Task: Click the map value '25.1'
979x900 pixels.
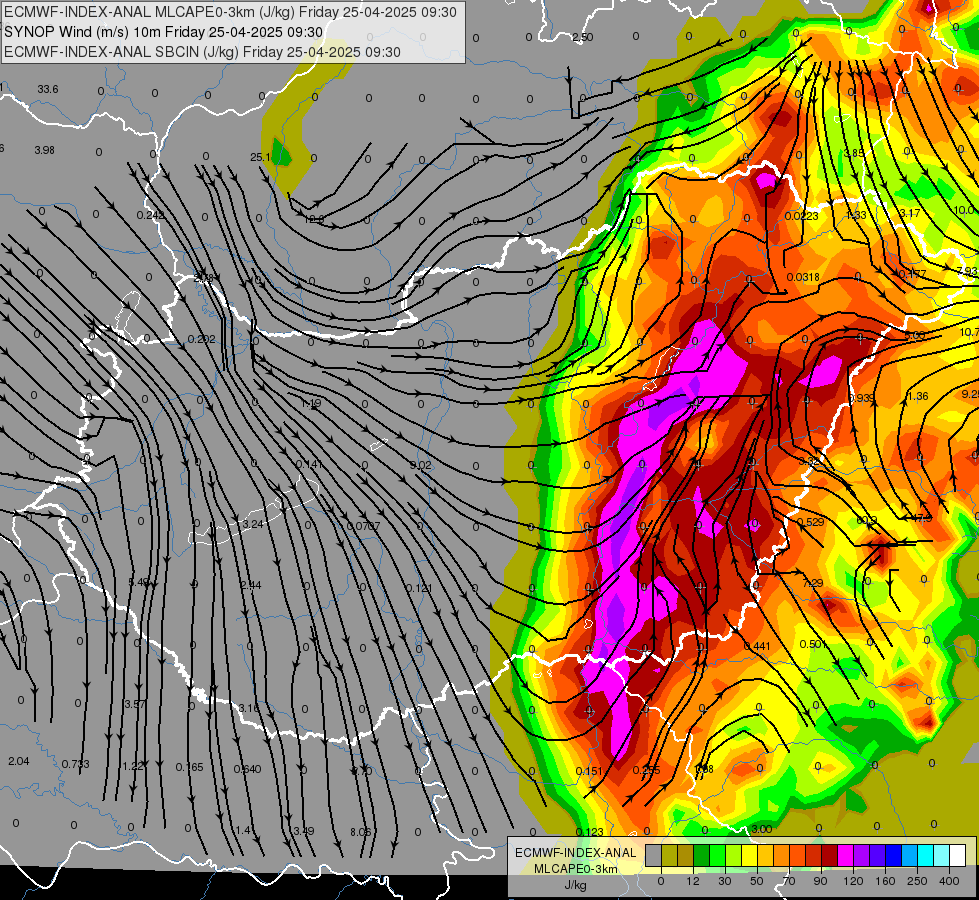Action: 260,157
